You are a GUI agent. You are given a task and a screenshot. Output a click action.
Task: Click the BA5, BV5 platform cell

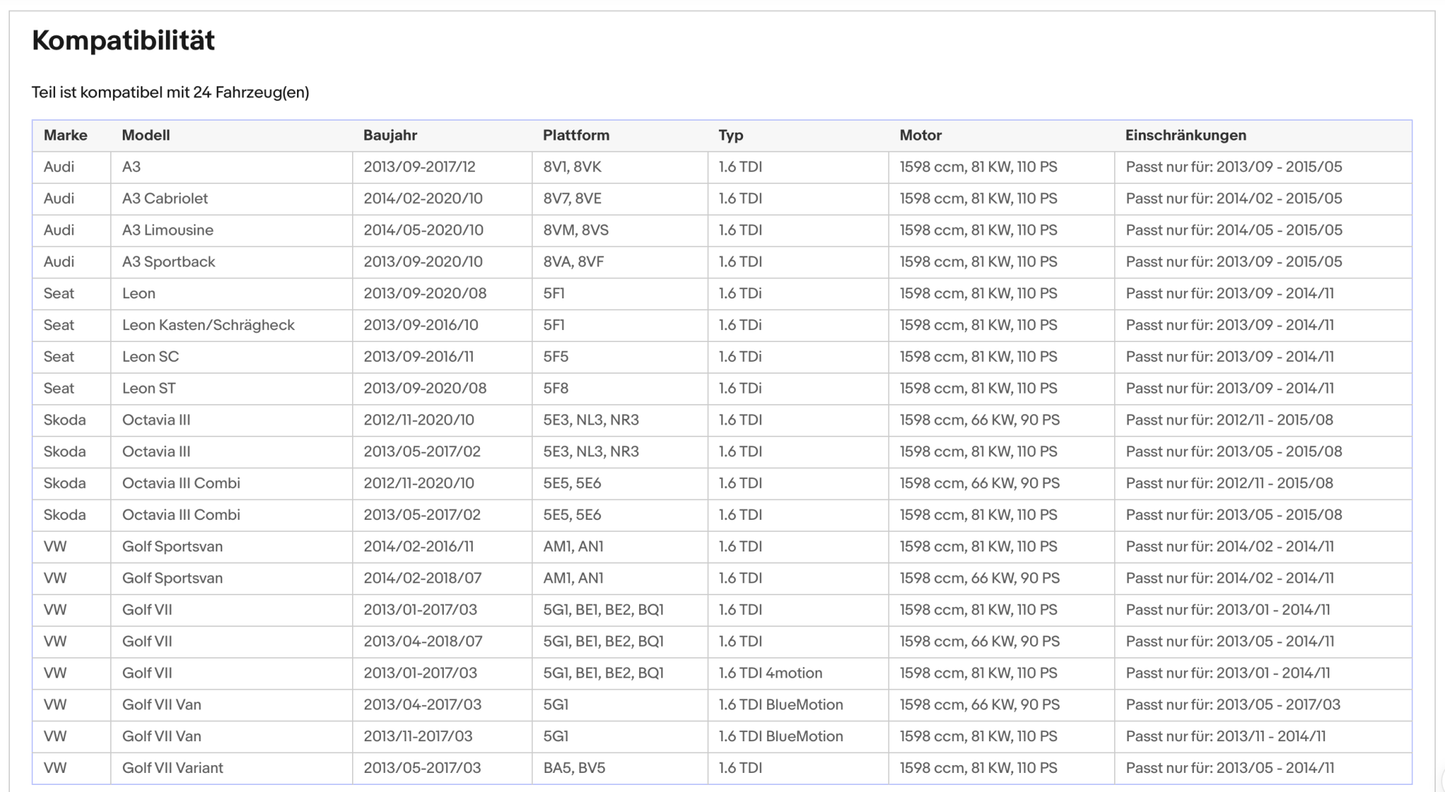620,768
